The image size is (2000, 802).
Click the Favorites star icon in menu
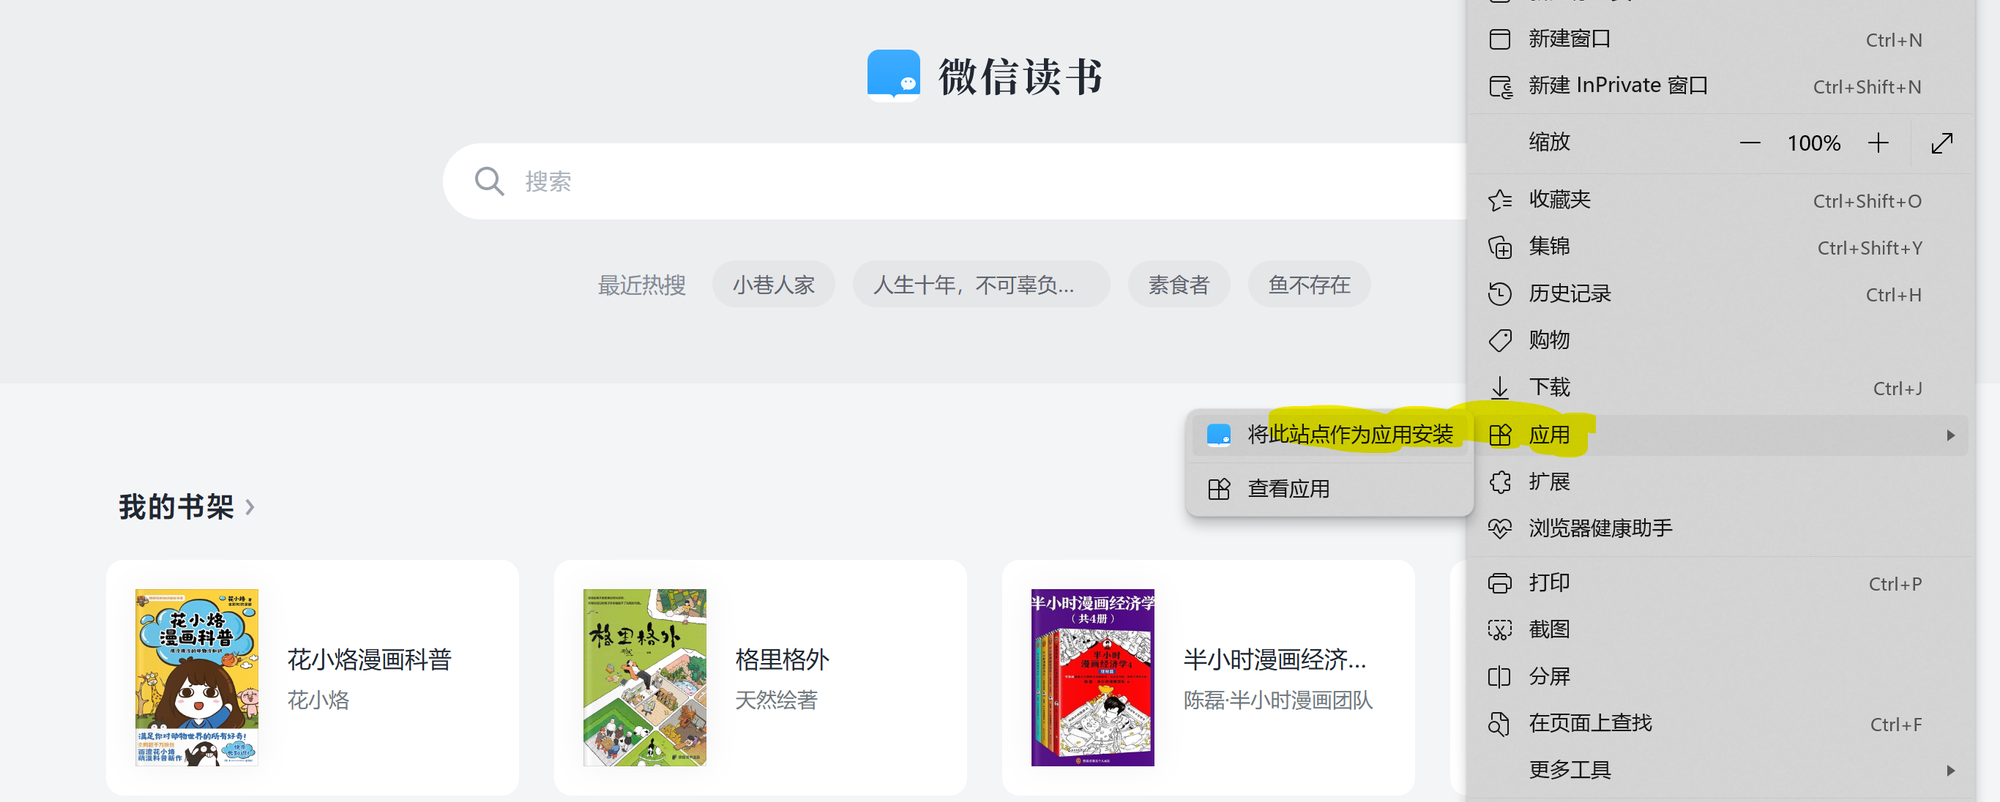pyautogui.click(x=1500, y=200)
